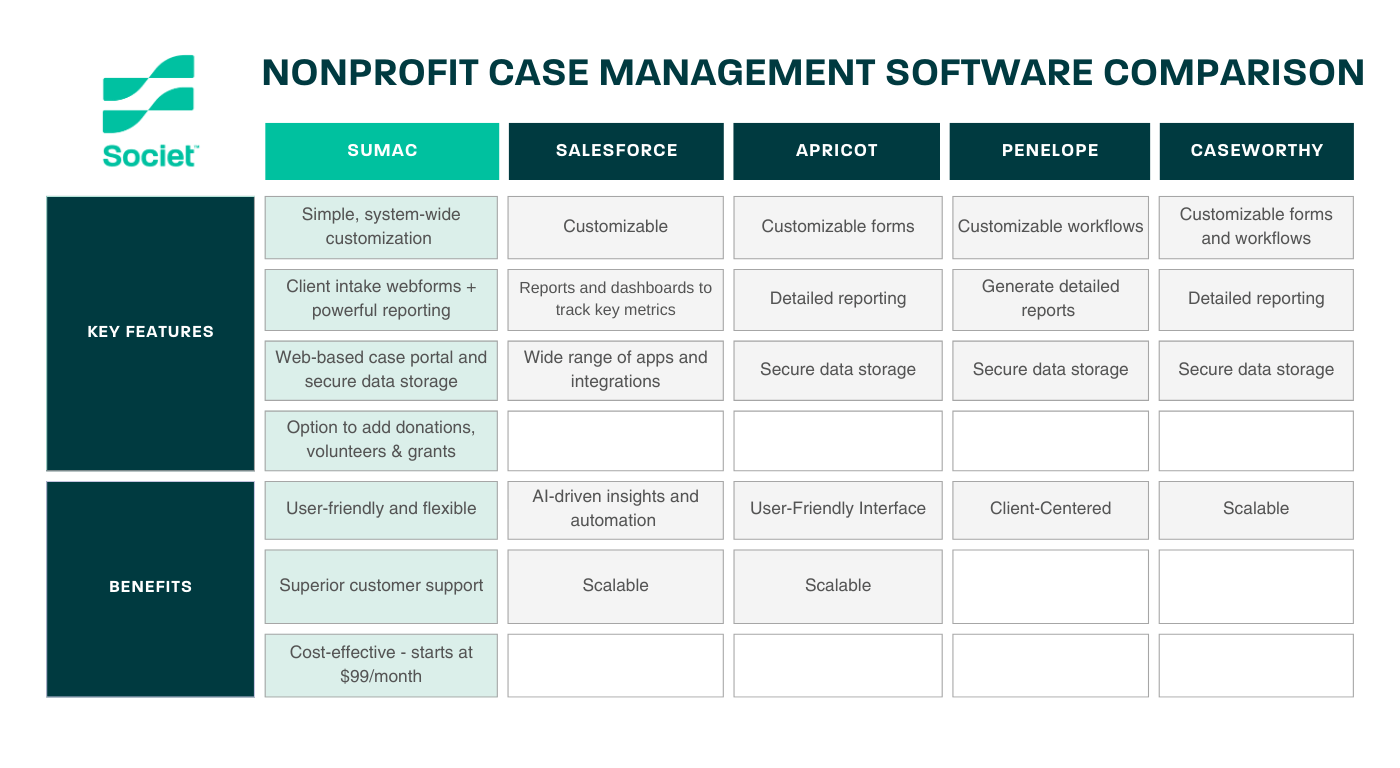Image resolution: width=1400 pixels, height=768 pixels.
Task: Select the SALESFORCE column header
Action: 615,150
